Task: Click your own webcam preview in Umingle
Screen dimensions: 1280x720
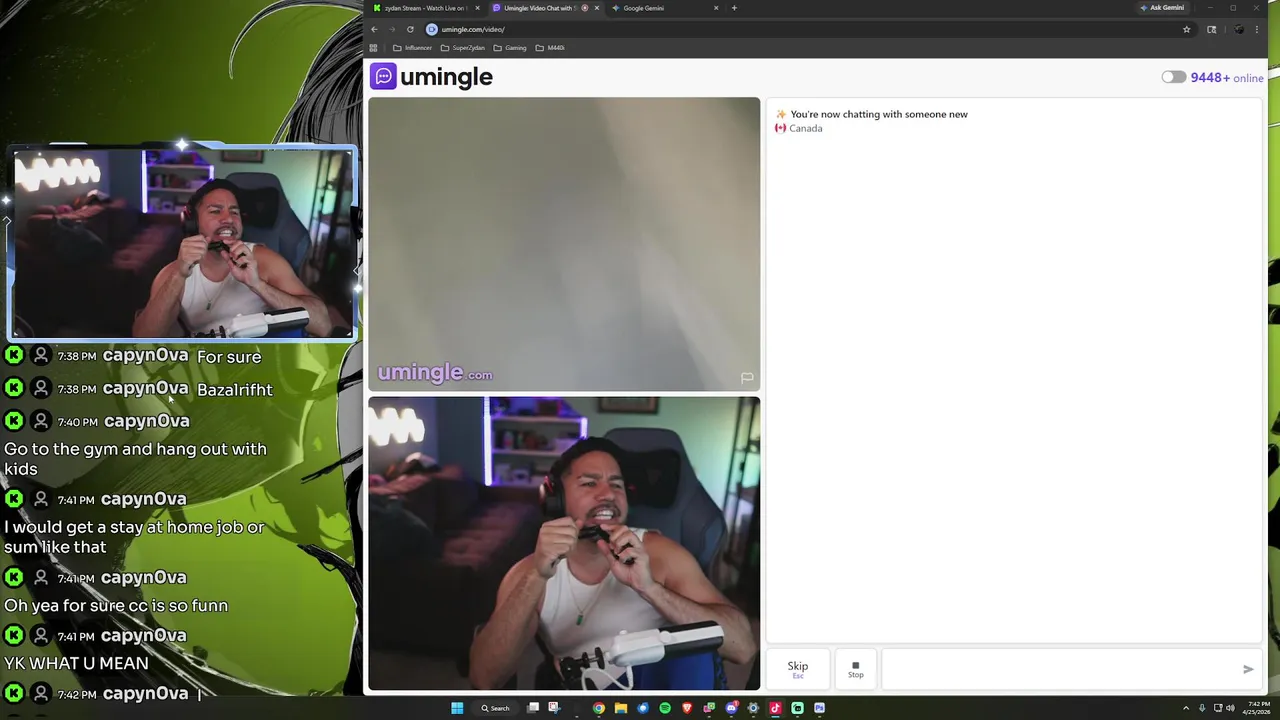Action: pyautogui.click(x=564, y=543)
